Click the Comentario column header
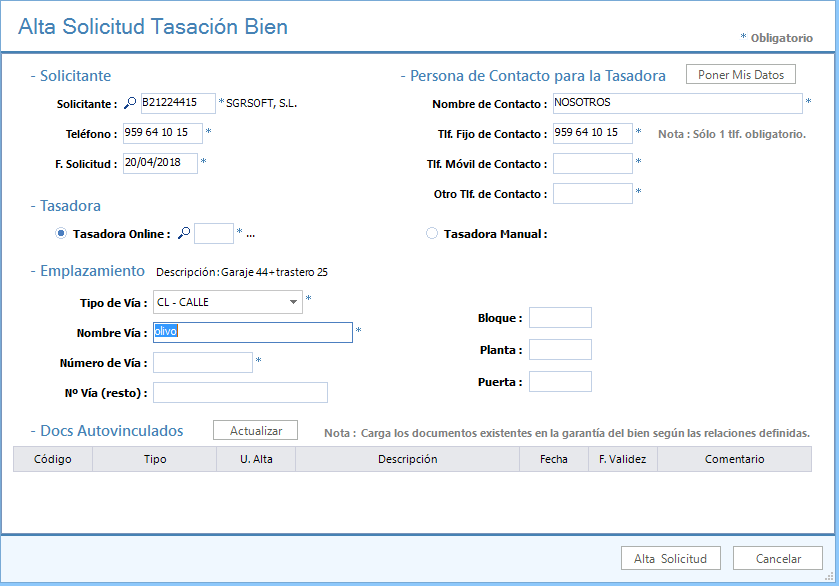This screenshot has height=586, width=839. point(734,459)
